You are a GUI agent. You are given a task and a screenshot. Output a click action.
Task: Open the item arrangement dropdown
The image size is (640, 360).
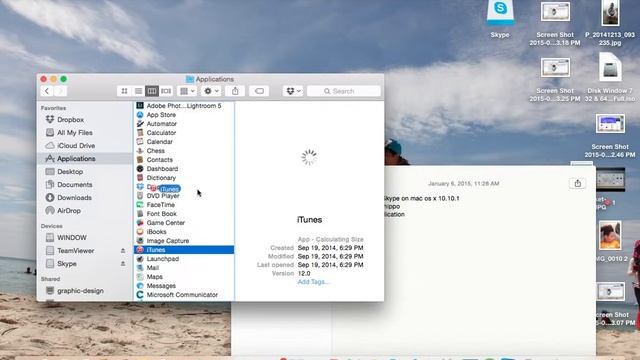point(188,91)
